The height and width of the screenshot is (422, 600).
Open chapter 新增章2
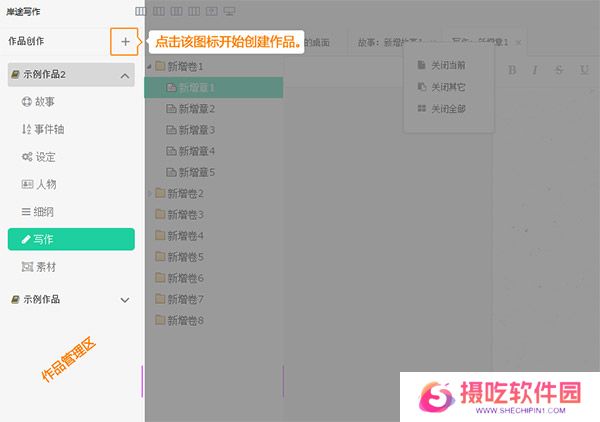190,109
